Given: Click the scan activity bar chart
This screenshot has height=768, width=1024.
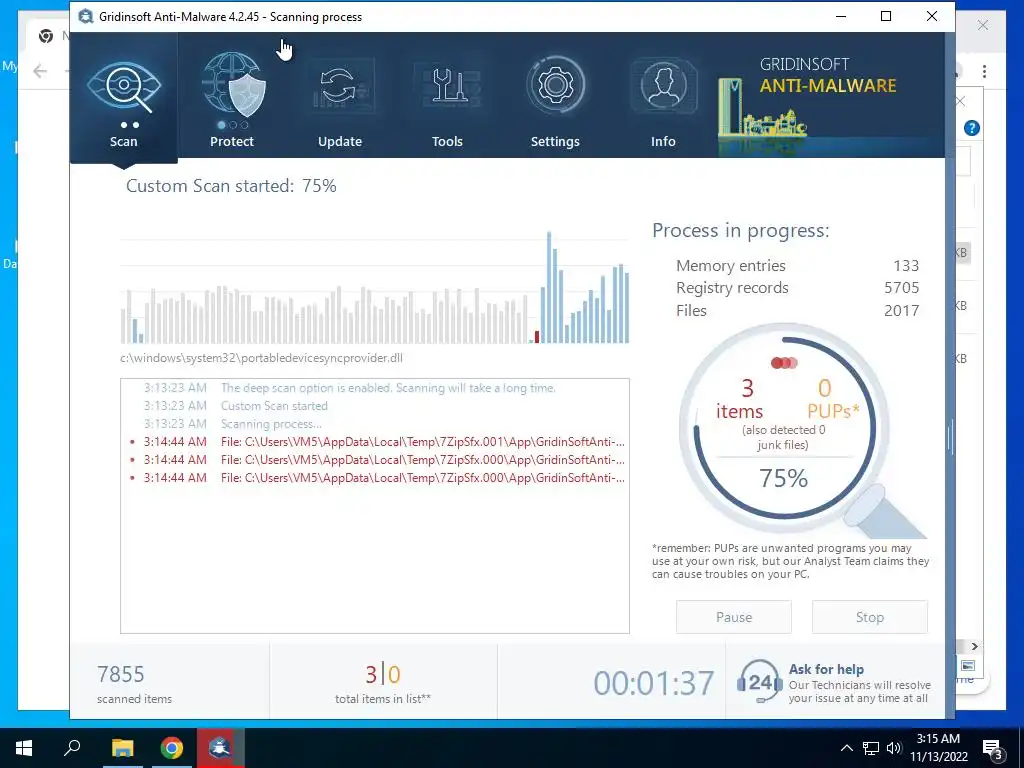Looking at the screenshot, I should (375, 287).
